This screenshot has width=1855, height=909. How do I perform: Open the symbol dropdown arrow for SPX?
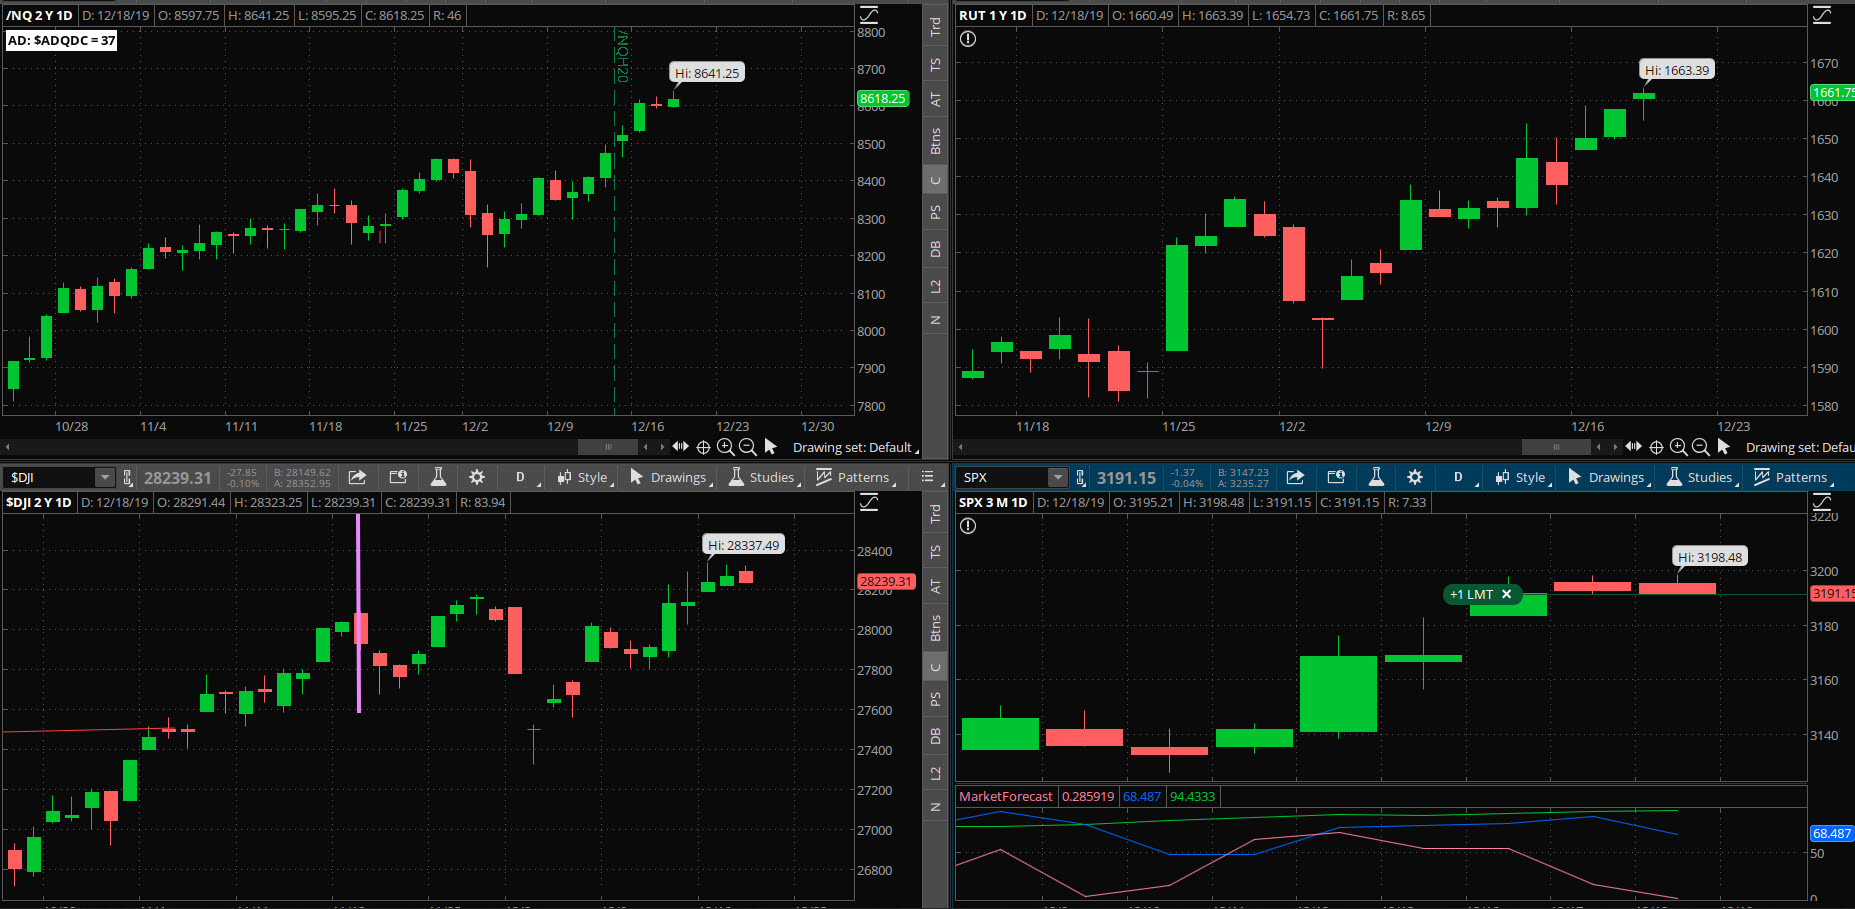(1057, 477)
